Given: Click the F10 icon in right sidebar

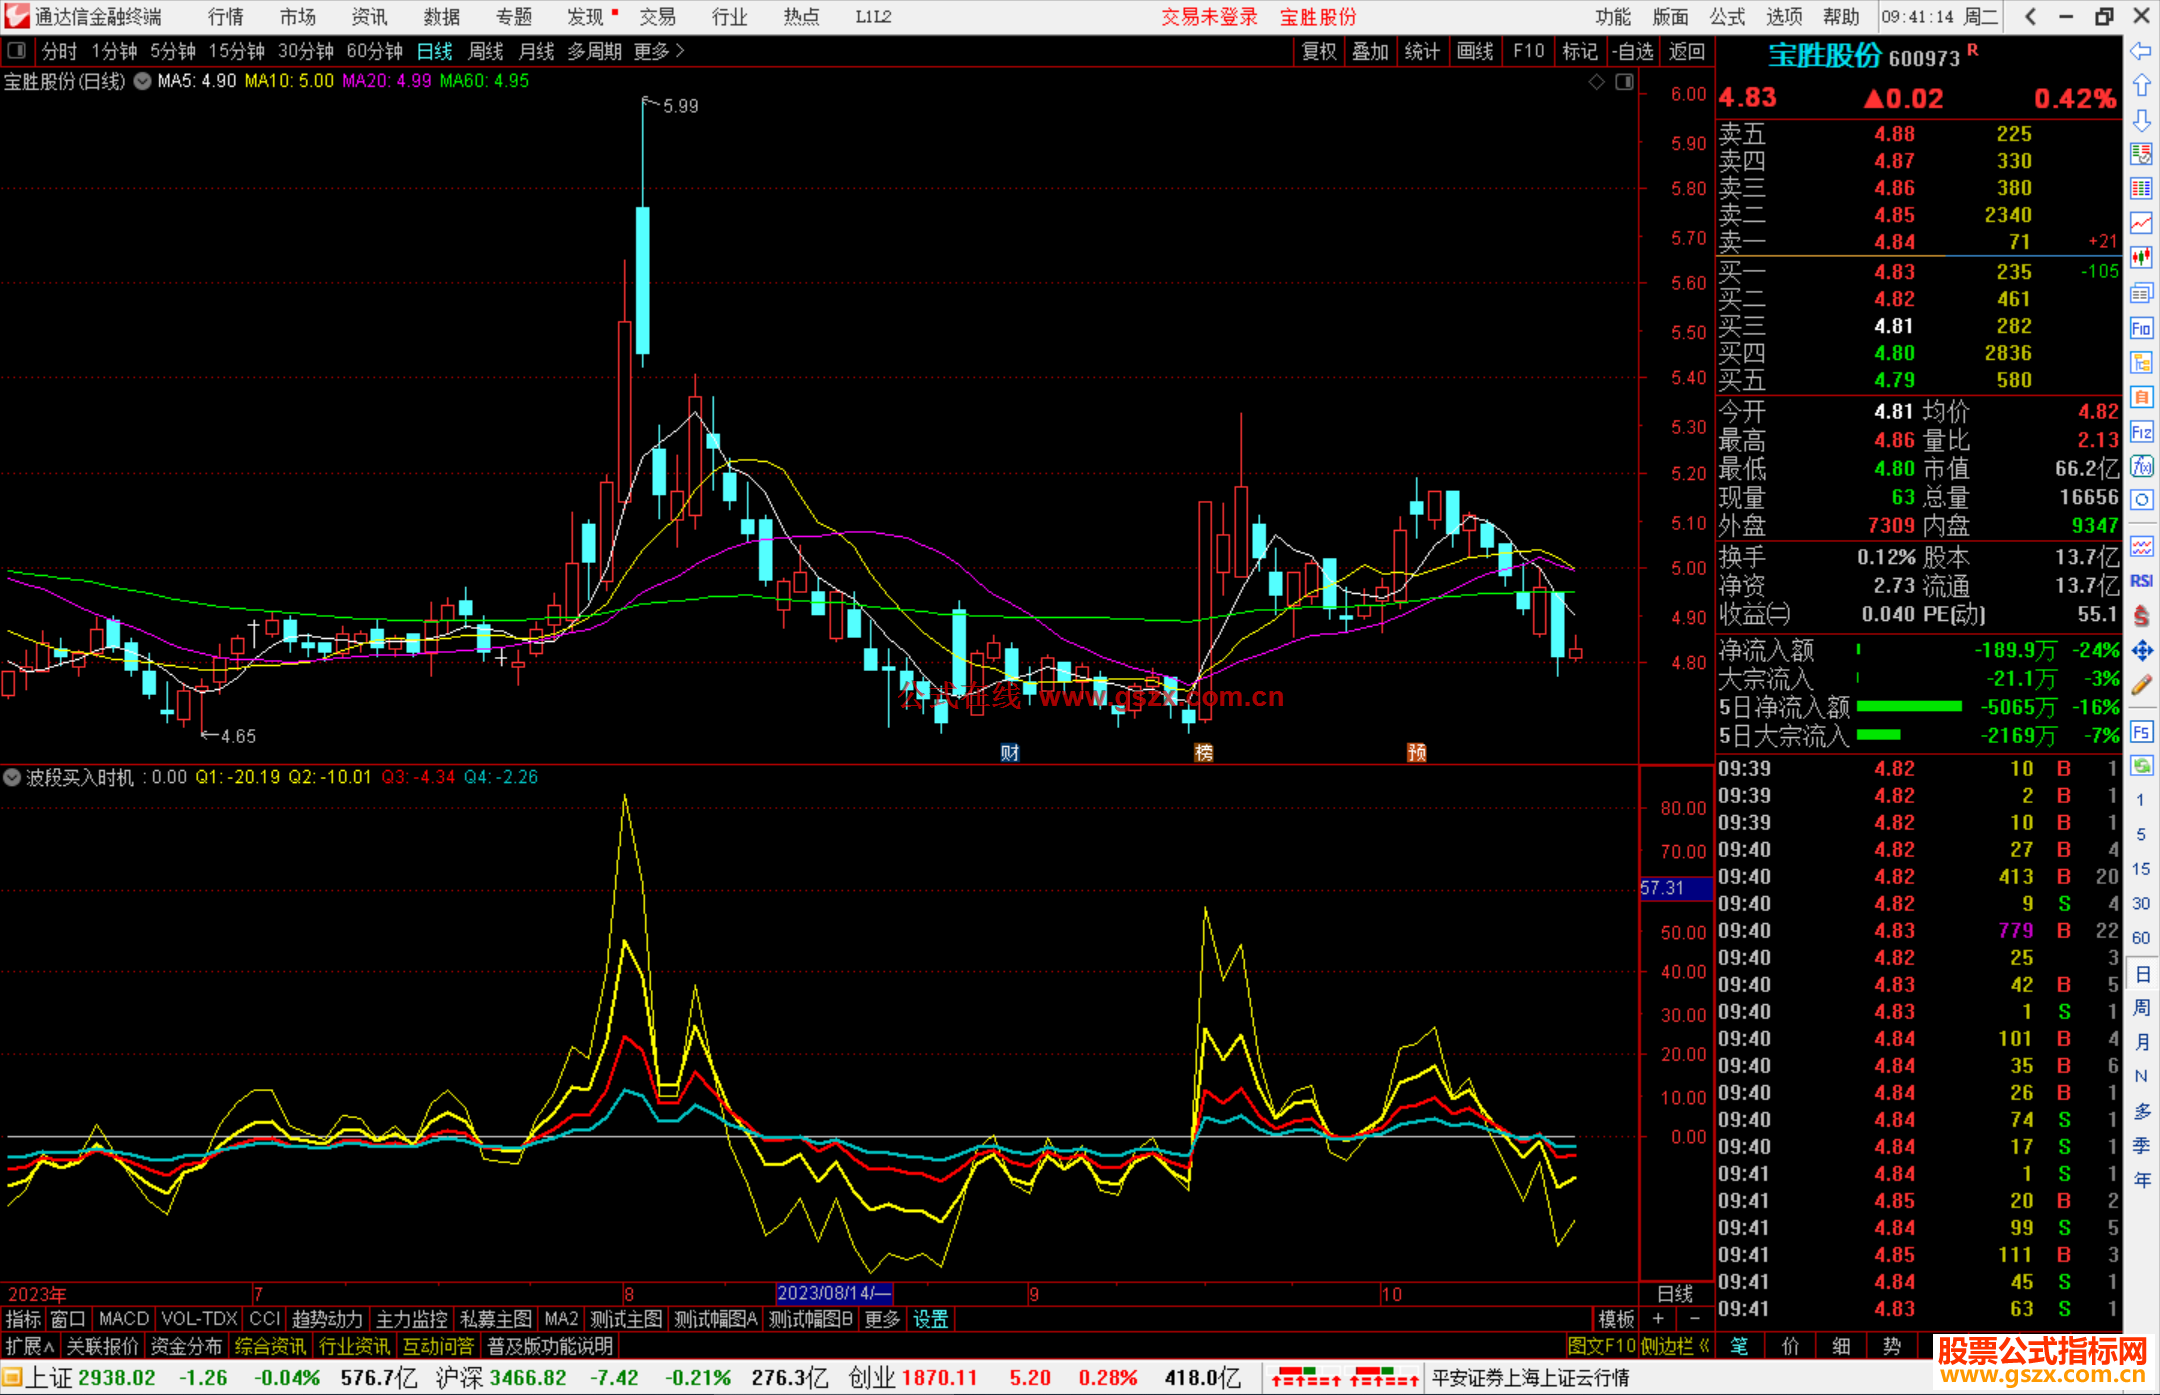Looking at the screenshot, I should coord(2141,328).
